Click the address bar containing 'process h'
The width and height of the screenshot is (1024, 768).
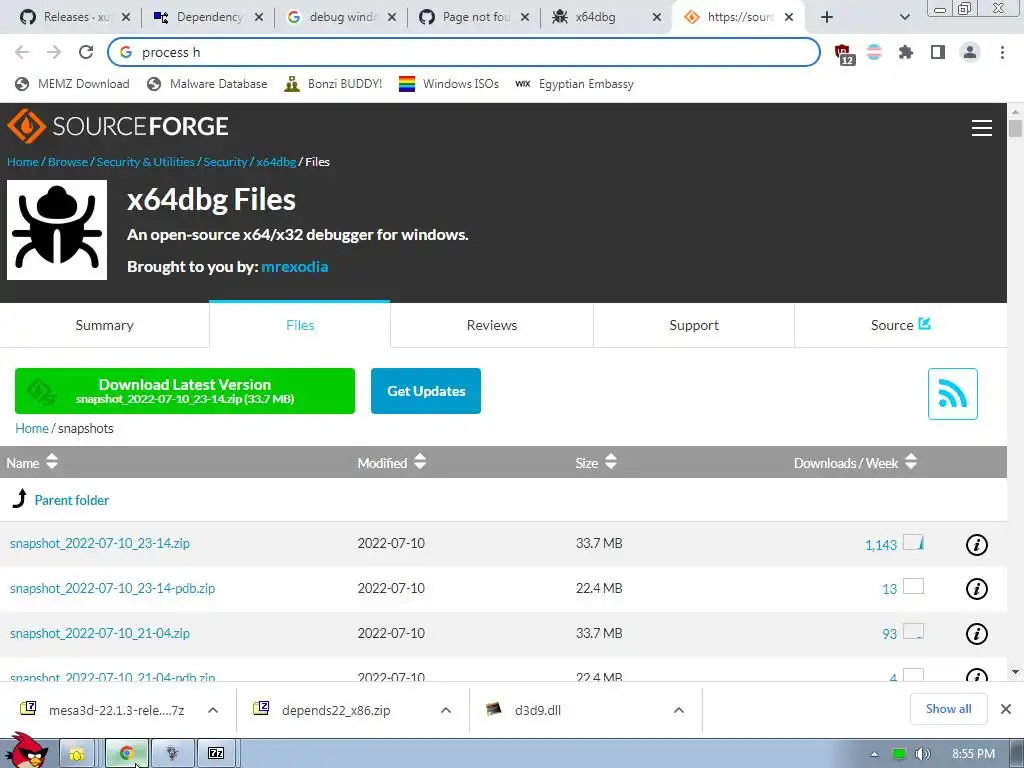click(464, 52)
